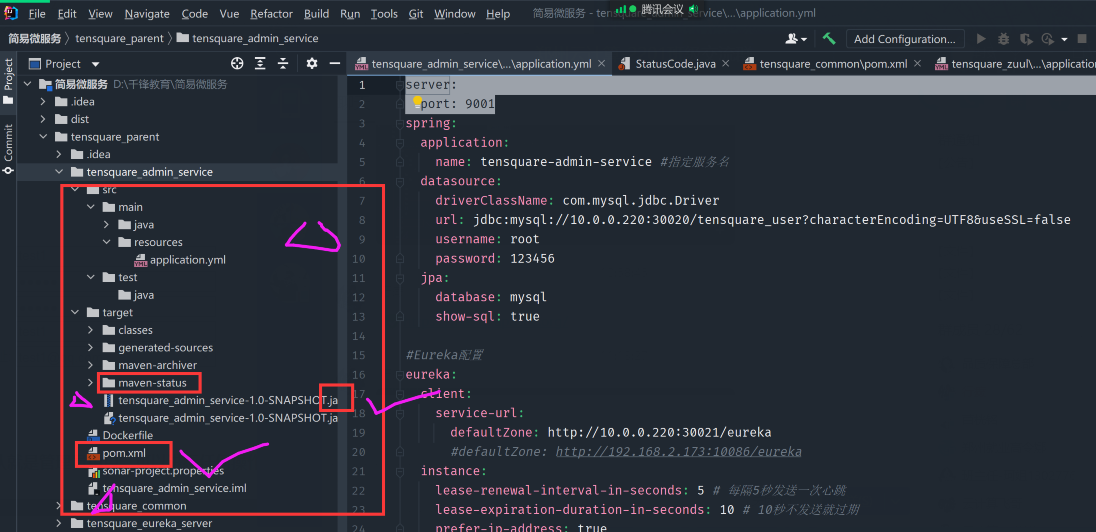
Task: Expand the tensquare_eureka_server folder
Action: coord(59,523)
